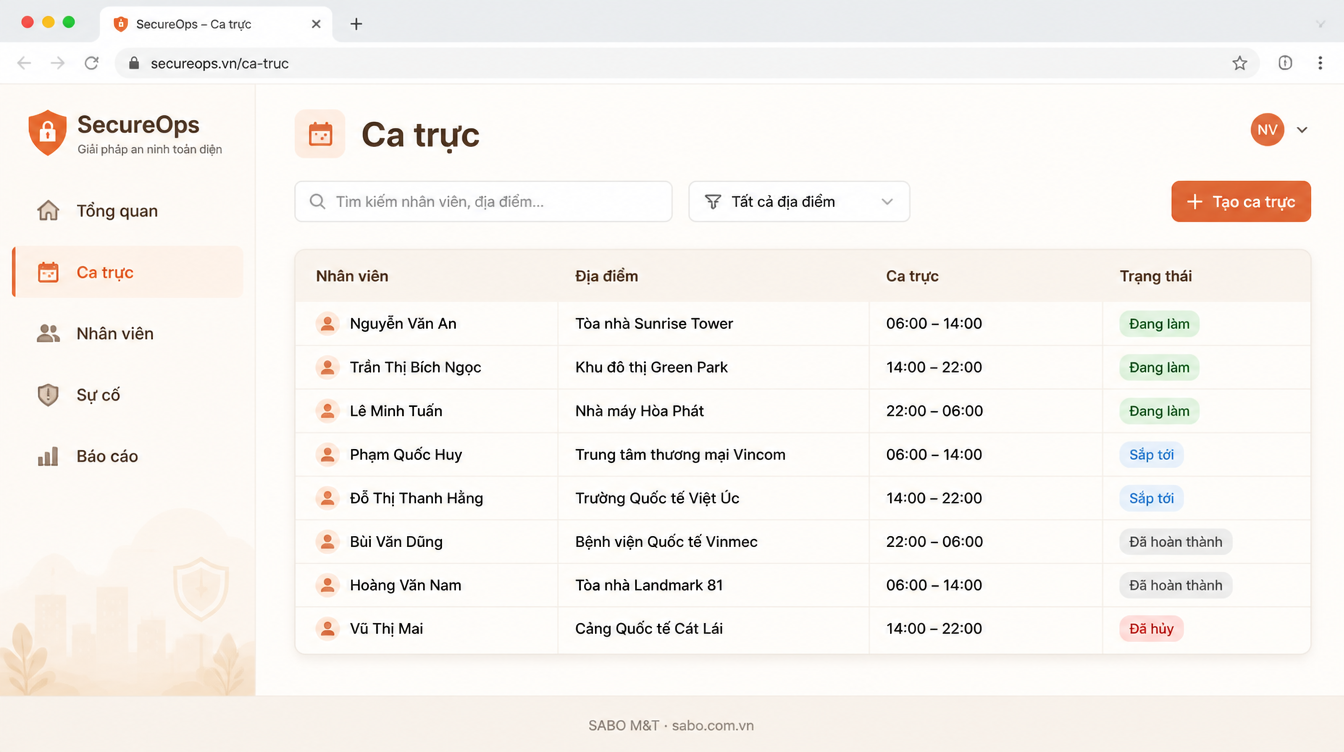Click Nhà máy Hòa Phát cell
Screen dimensions: 1344x752
[639, 411]
